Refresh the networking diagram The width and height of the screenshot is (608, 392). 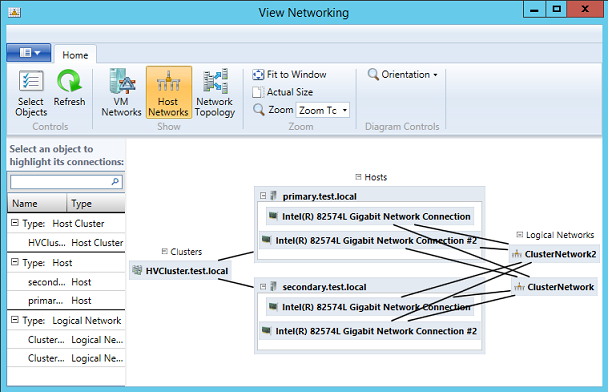[x=69, y=88]
